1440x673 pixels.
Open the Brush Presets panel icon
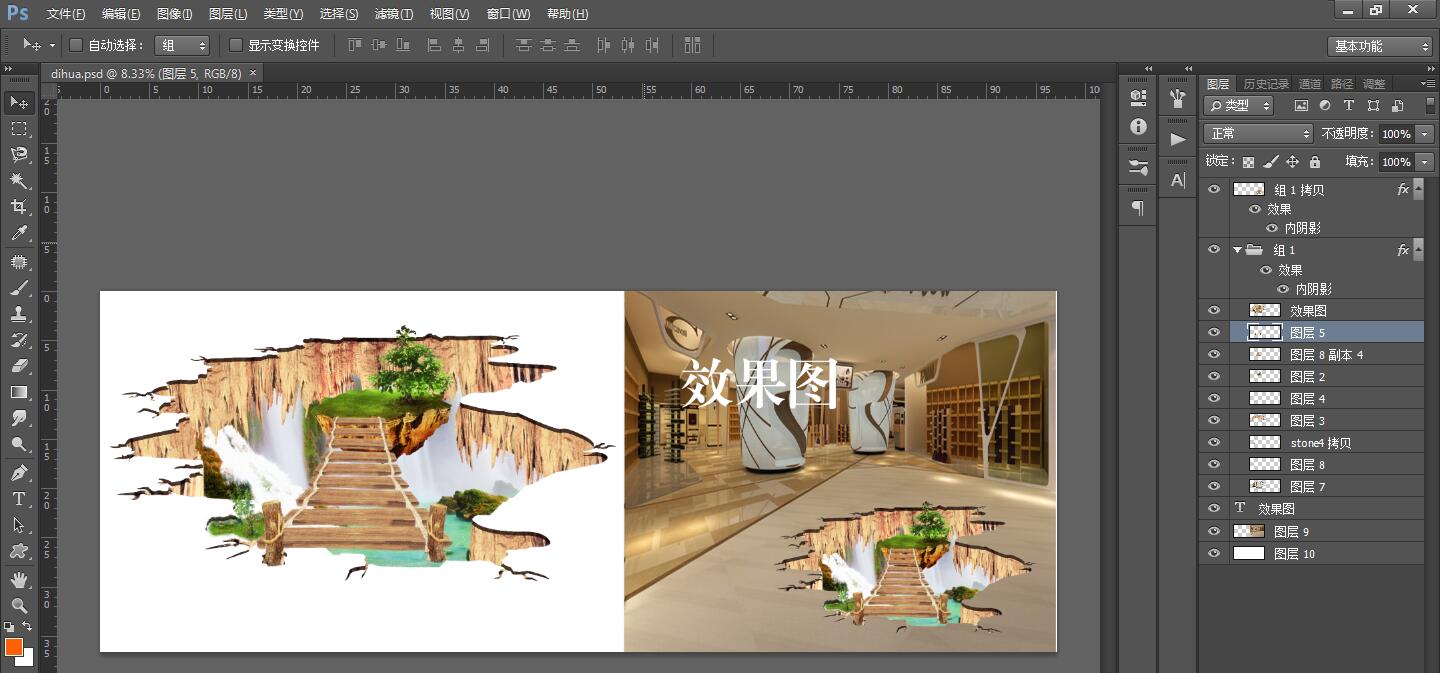click(x=1138, y=167)
